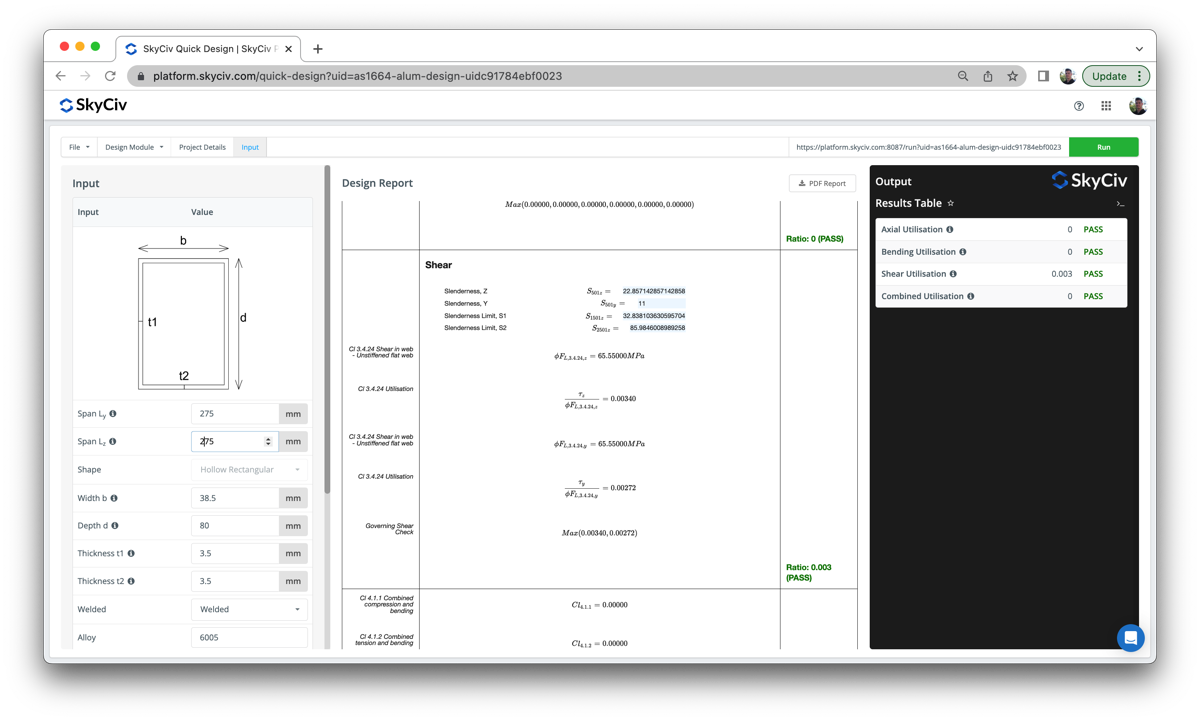The image size is (1200, 721).
Task: Download the PDF Report
Action: coord(822,183)
